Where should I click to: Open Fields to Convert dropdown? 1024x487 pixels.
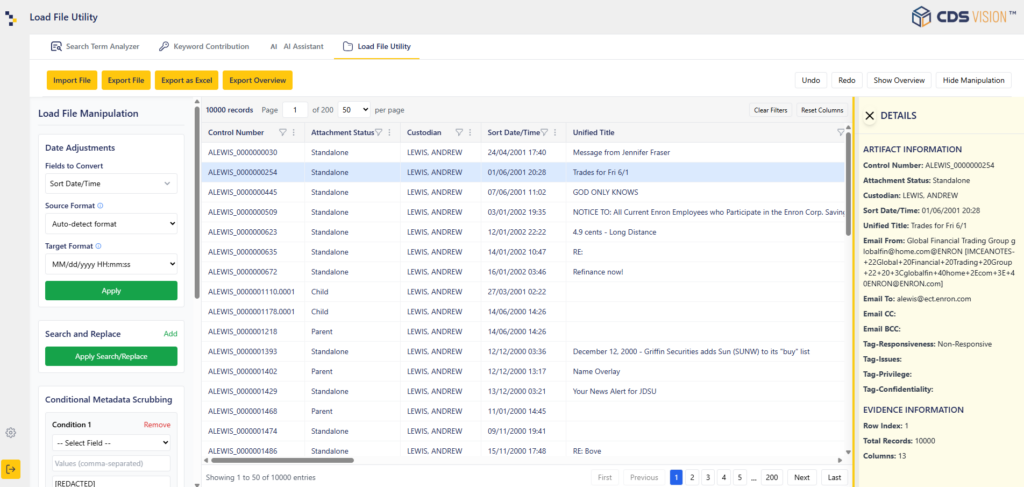(x=111, y=183)
